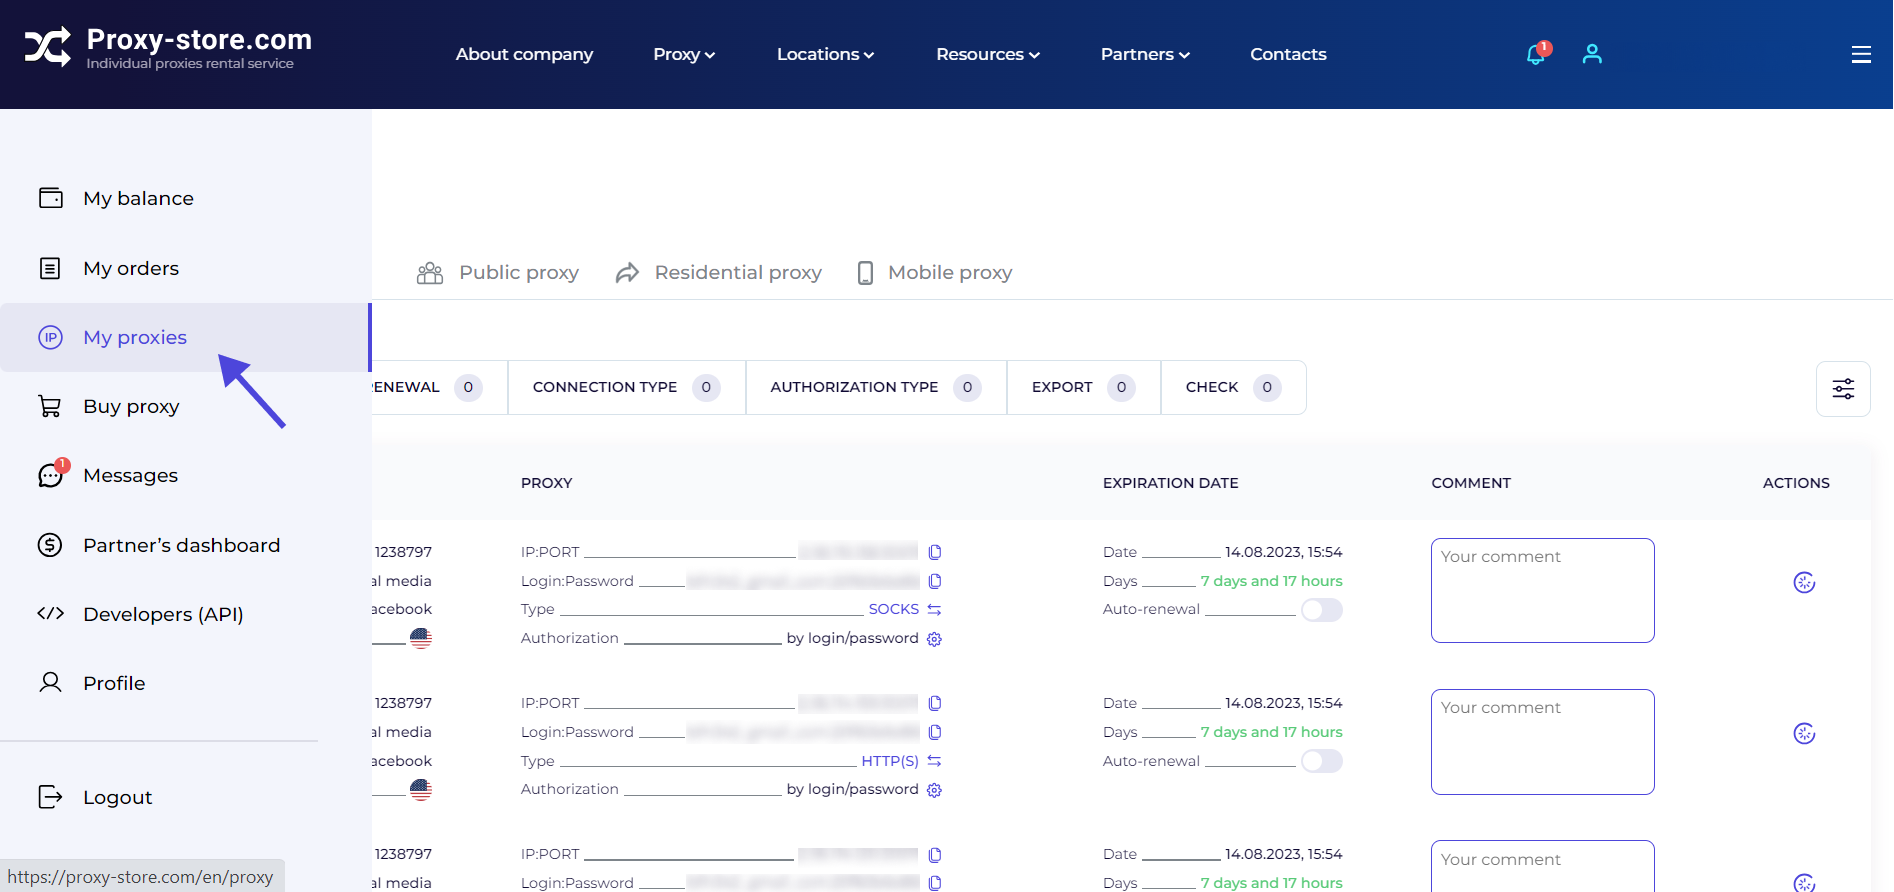
Task: Switch to Residential proxy tab
Action: click(718, 273)
